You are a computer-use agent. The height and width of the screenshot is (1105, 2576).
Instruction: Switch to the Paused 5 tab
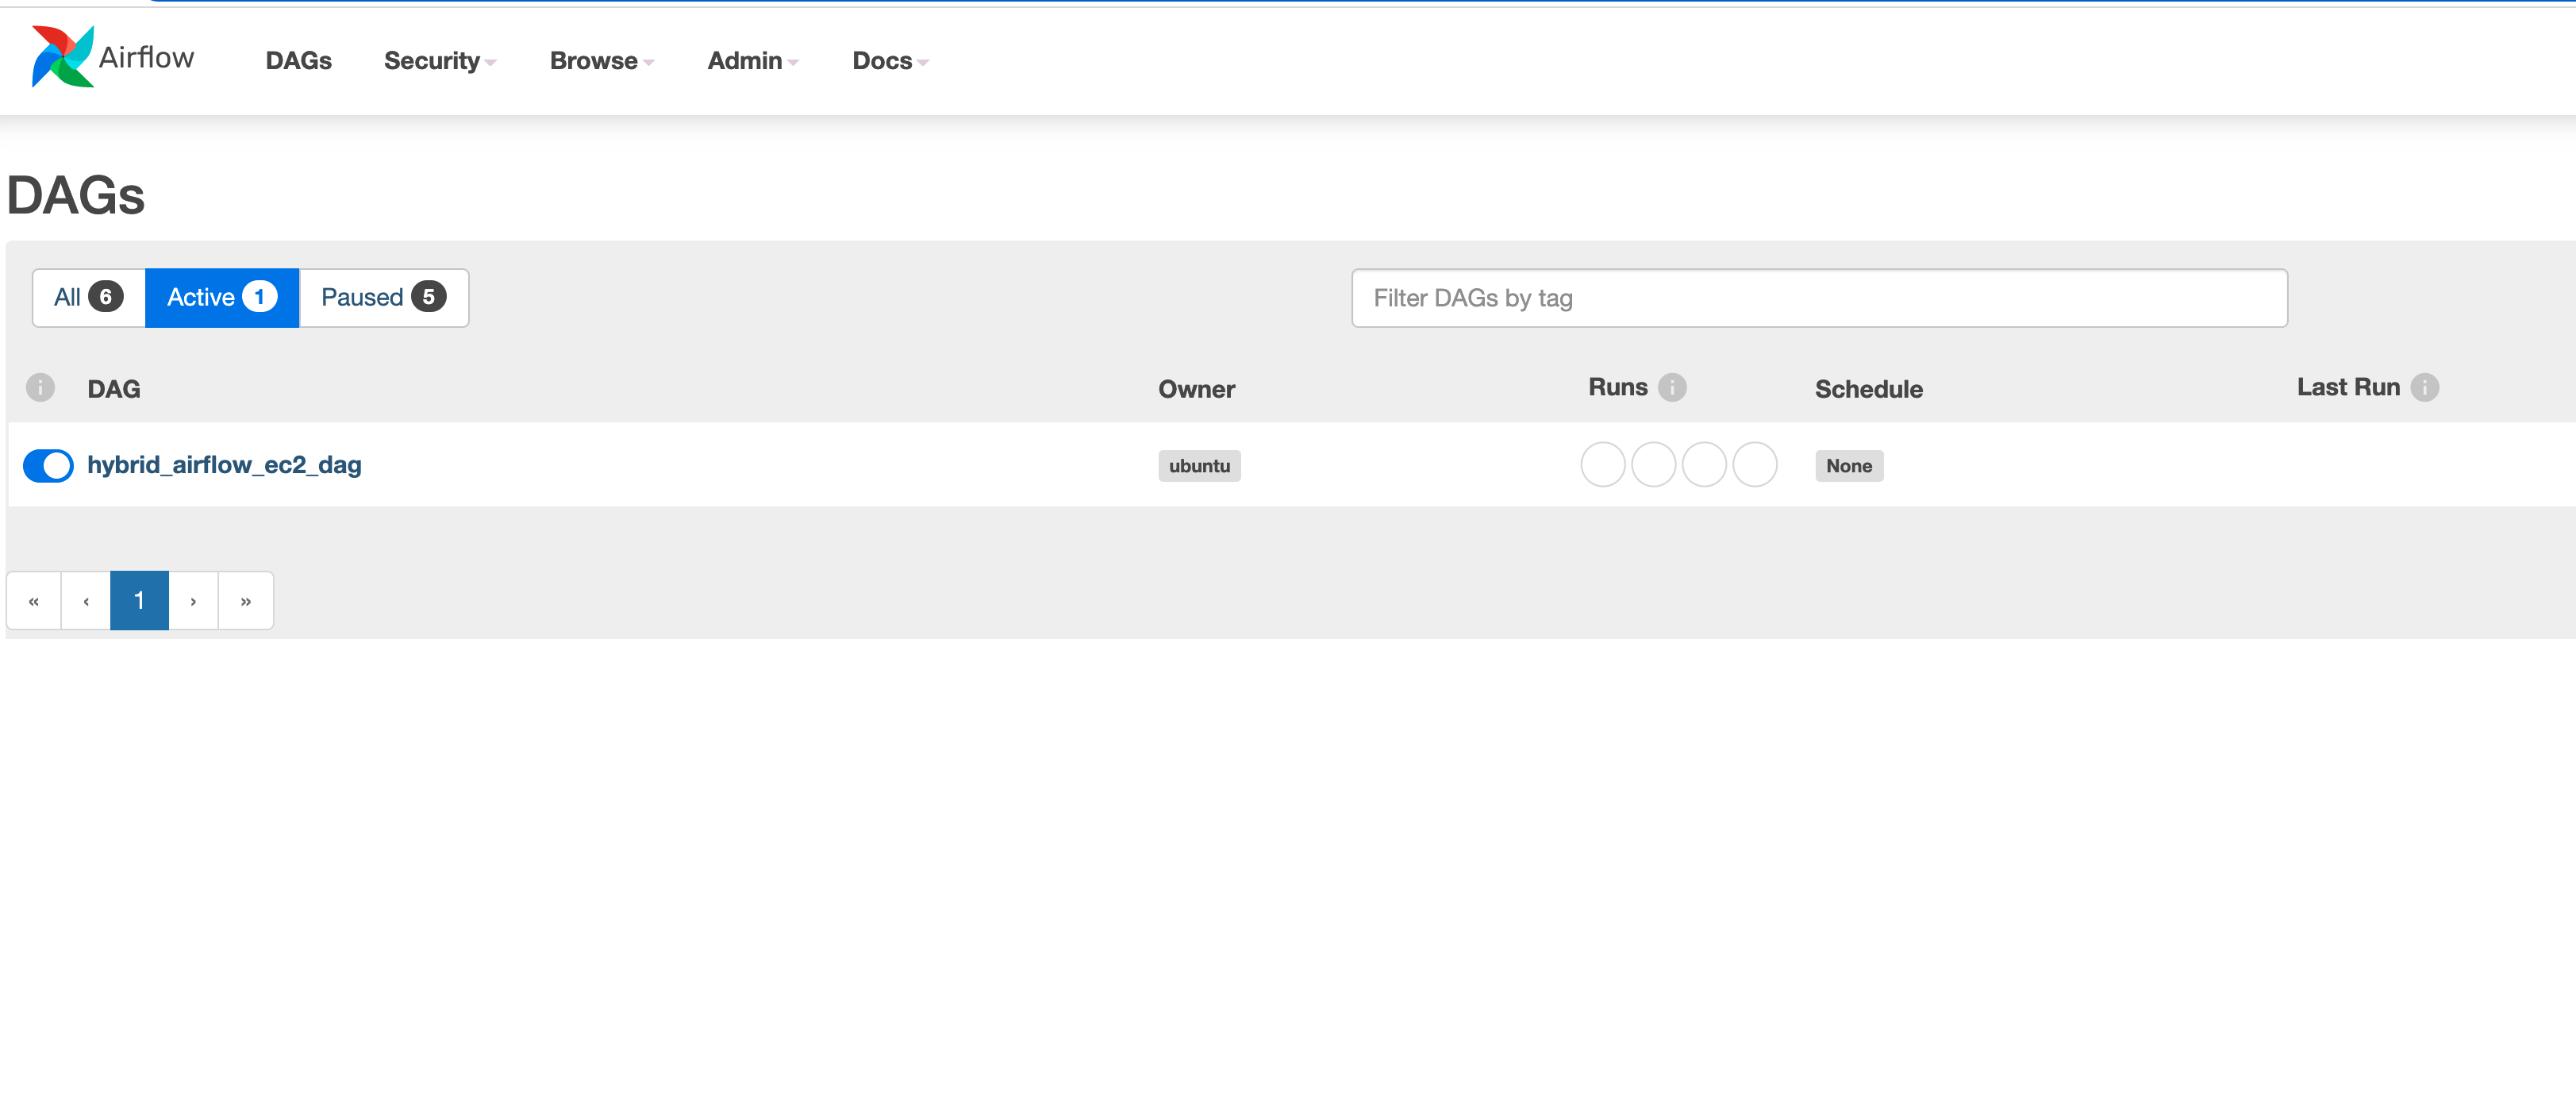click(383, 297)
